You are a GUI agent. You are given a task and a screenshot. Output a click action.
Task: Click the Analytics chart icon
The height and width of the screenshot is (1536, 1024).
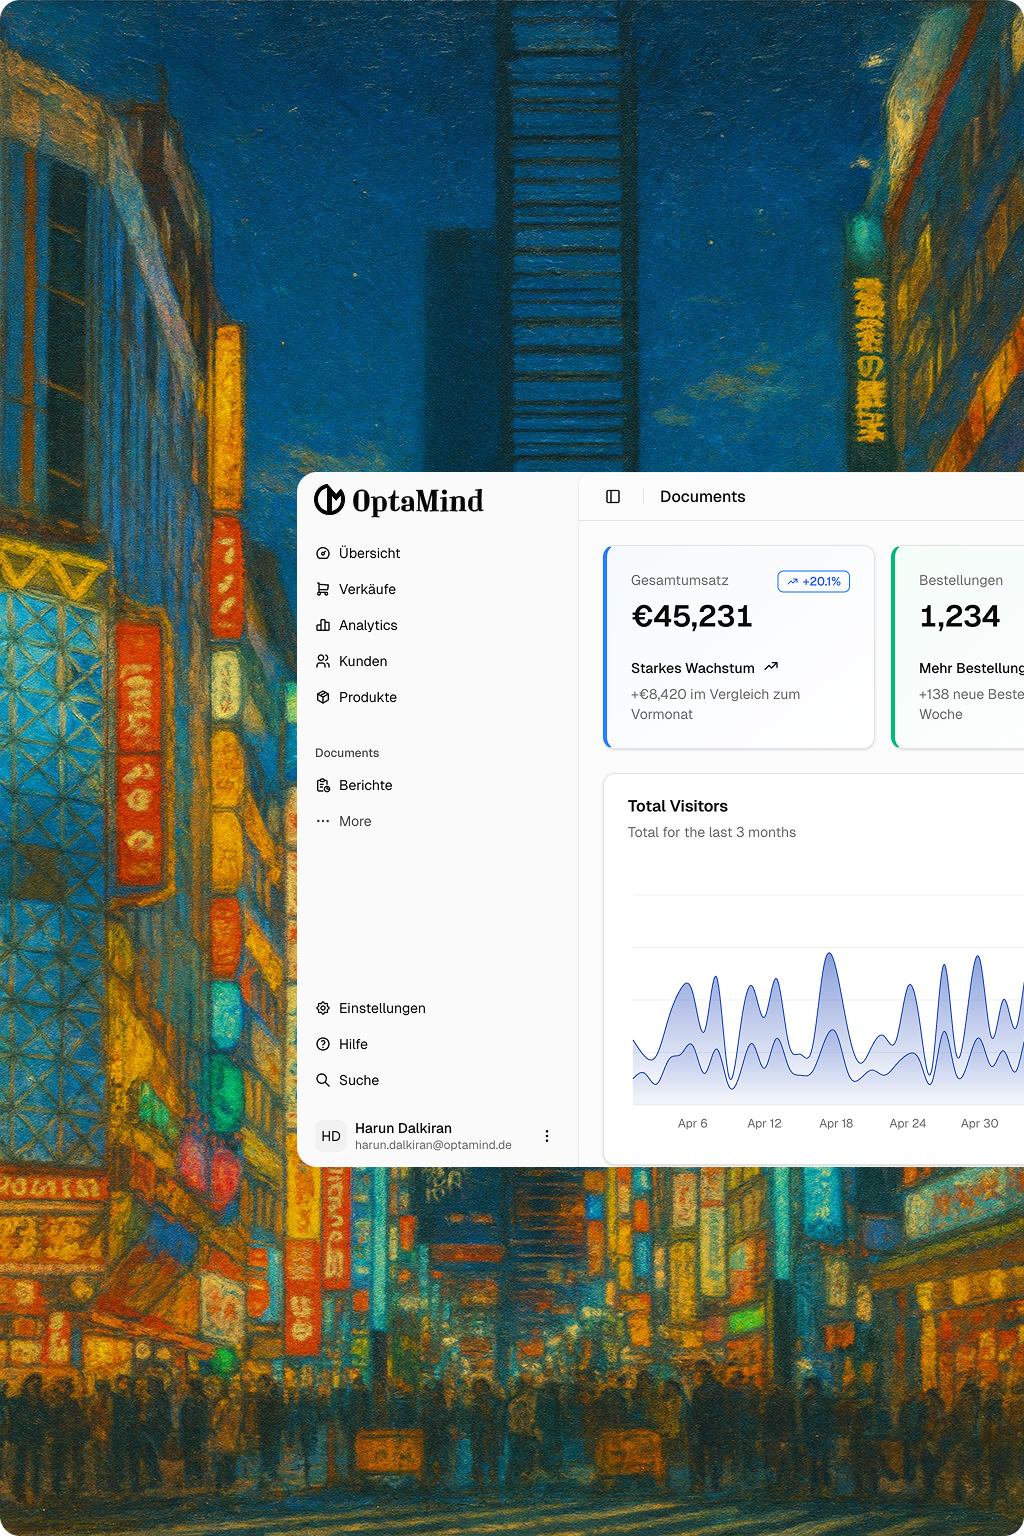[323, 625]
